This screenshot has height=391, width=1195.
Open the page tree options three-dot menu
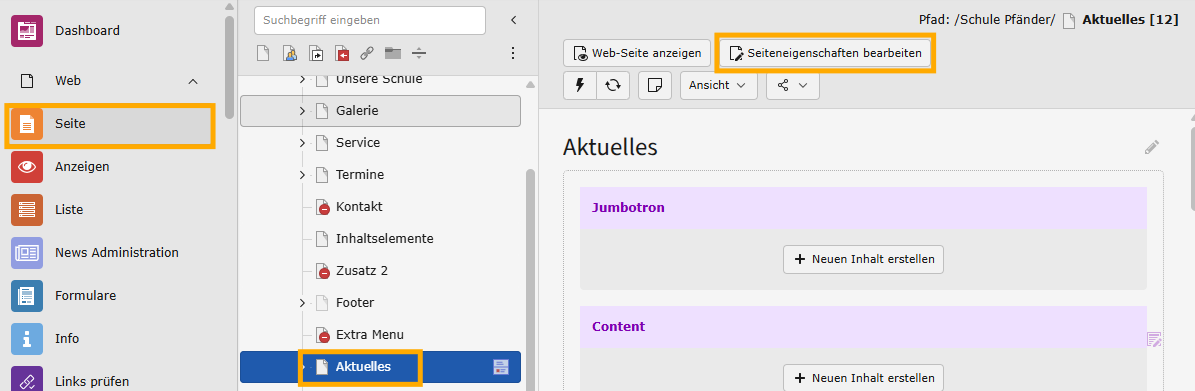click(x=513, y=53)
